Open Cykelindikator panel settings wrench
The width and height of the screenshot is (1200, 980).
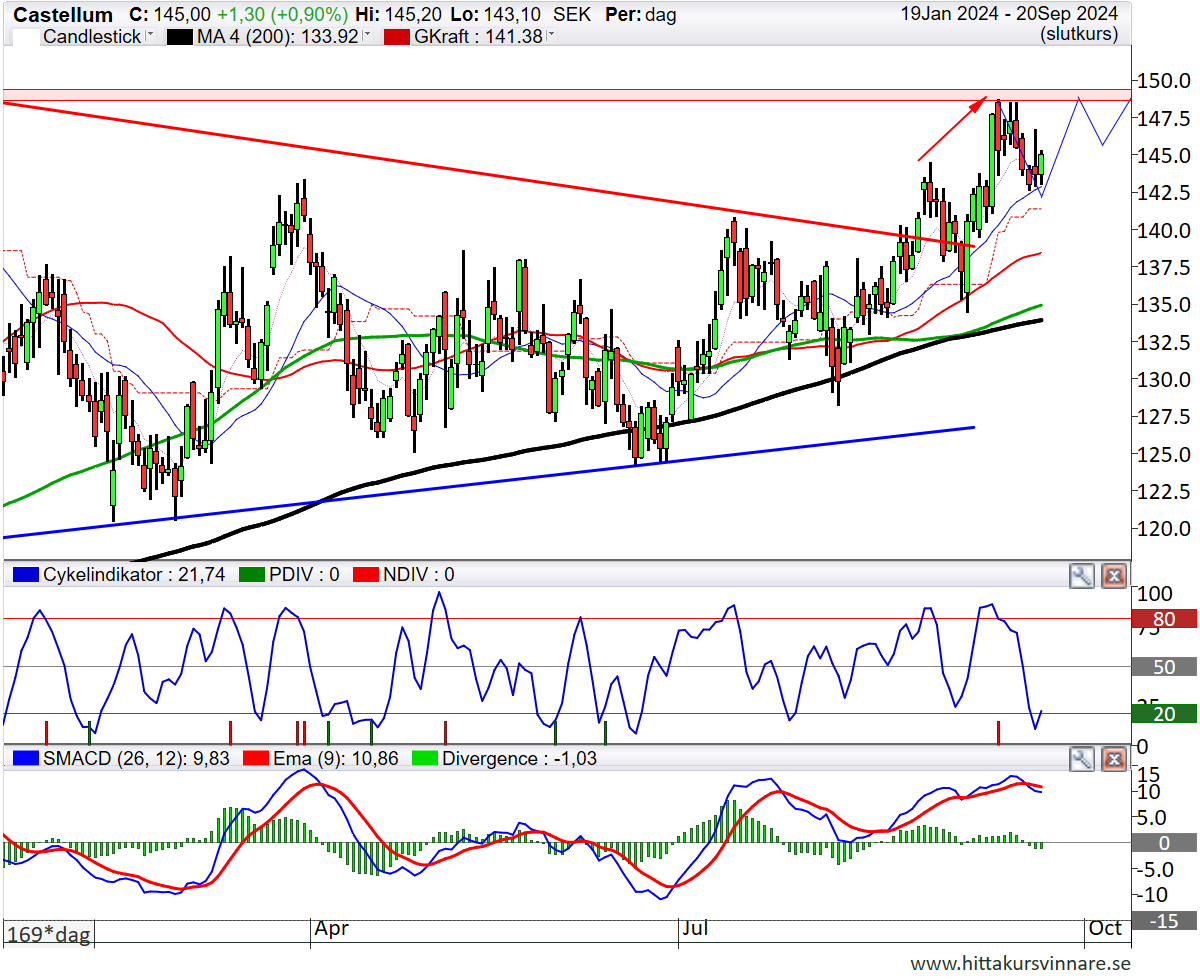coord(1082,575)
